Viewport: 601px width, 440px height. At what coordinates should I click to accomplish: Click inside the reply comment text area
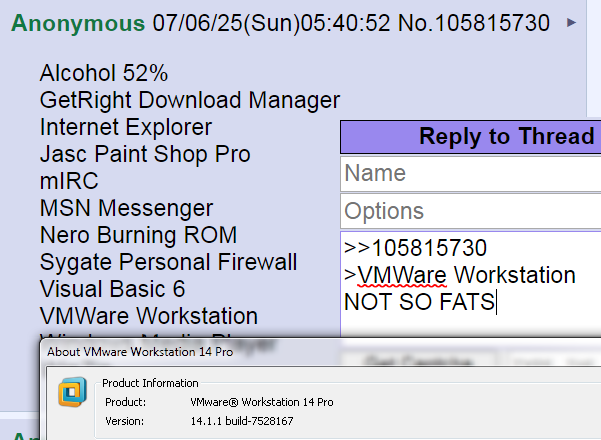471,284
